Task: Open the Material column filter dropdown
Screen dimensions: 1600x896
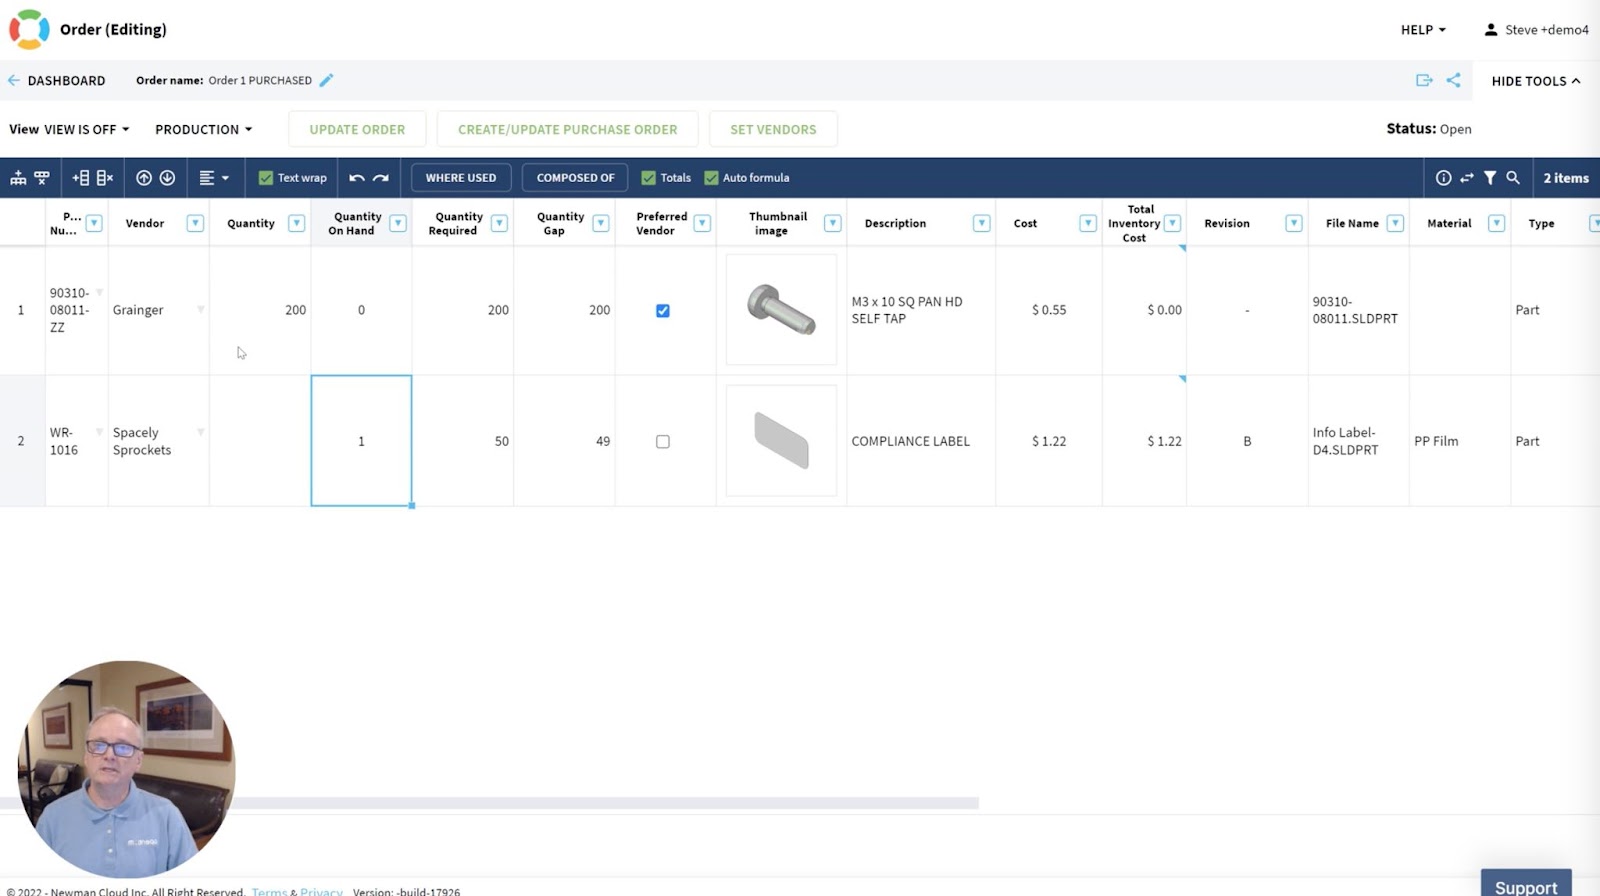Action: click(1497, 224)
